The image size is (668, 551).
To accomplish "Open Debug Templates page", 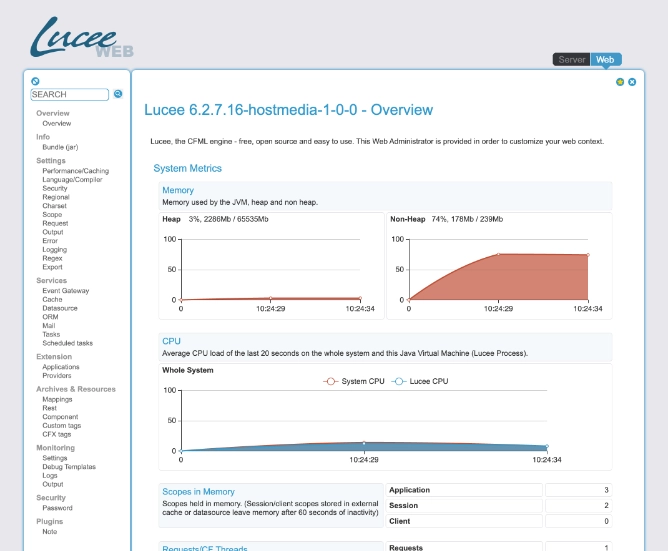I will [x=69, y=467].
